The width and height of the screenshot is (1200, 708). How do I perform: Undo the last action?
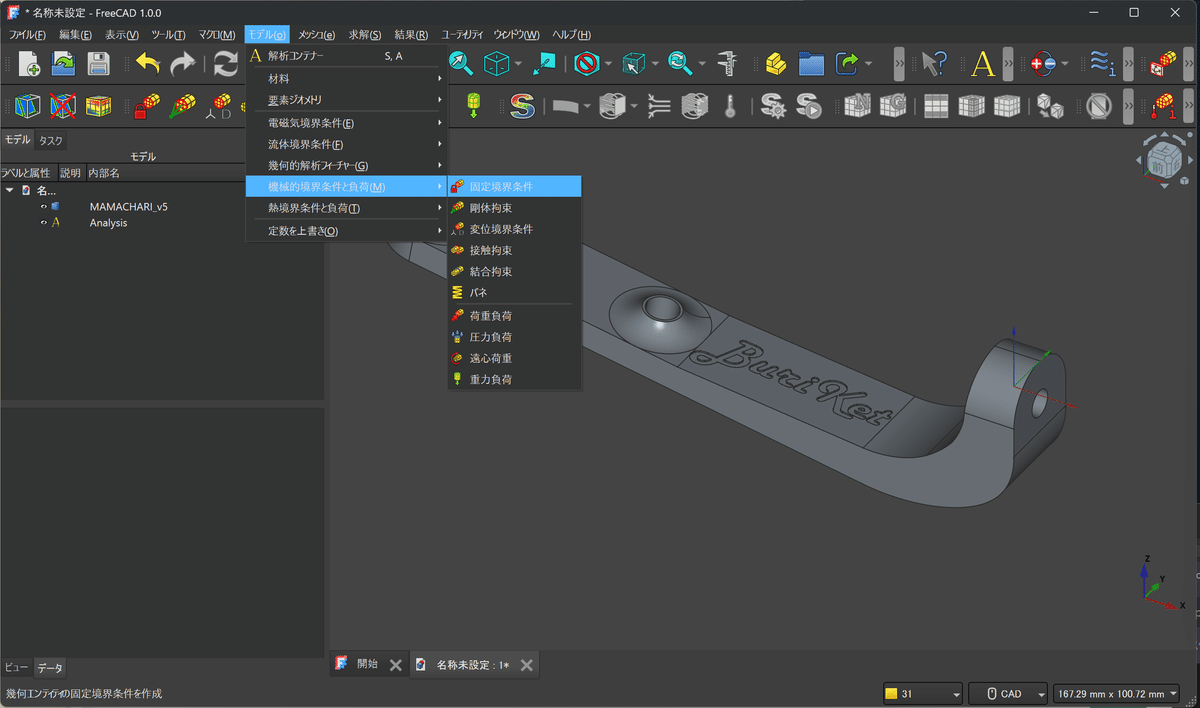pos(148,64)
